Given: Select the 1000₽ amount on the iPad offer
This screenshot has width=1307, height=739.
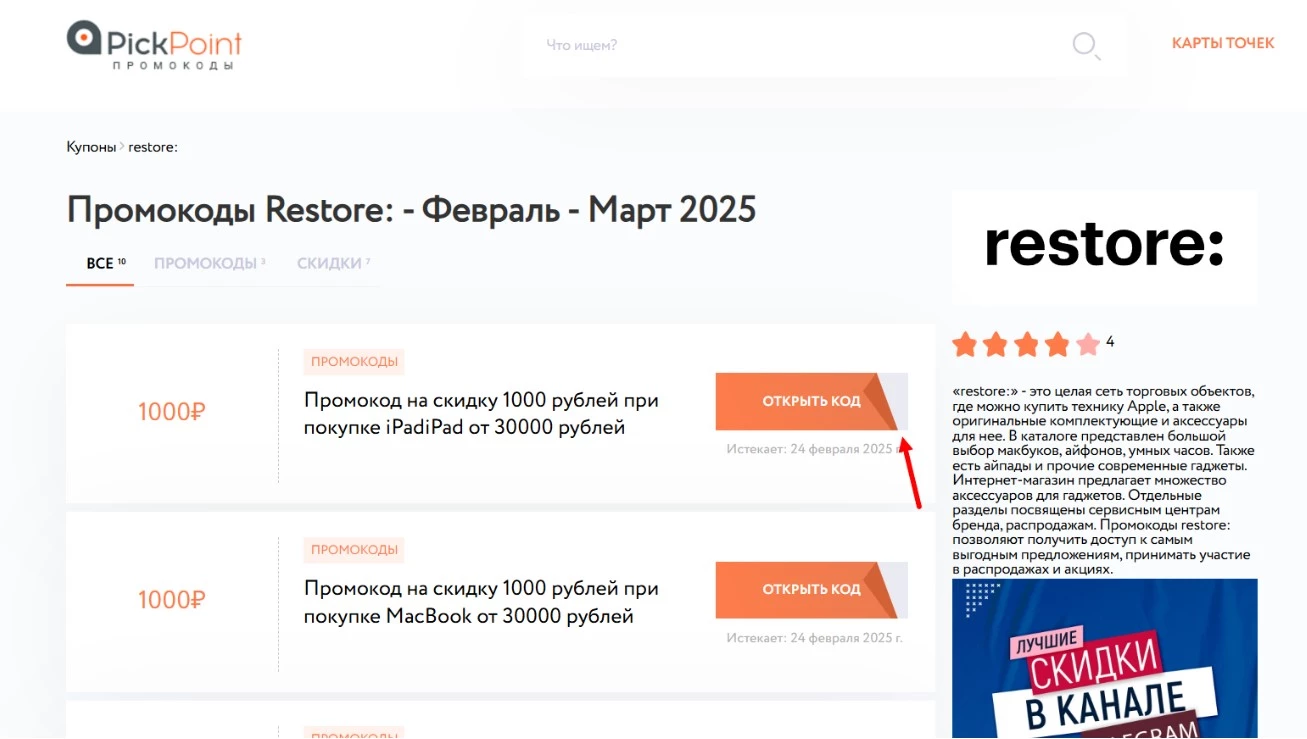Looking at the screenshot, I should 171,412.
